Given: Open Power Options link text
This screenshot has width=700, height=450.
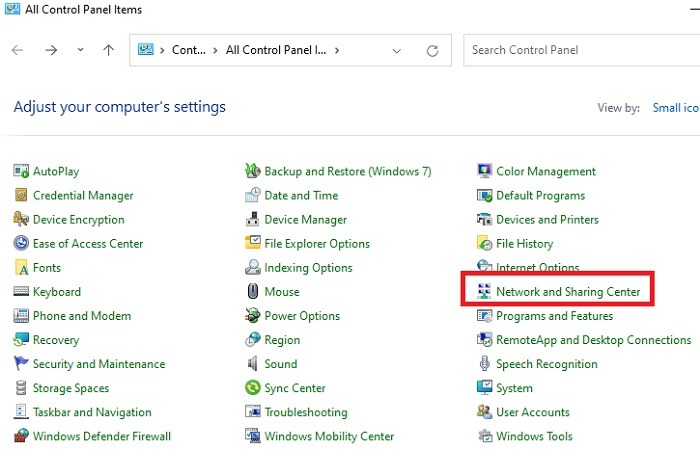Looking at the screenshot, I should 302,316.
